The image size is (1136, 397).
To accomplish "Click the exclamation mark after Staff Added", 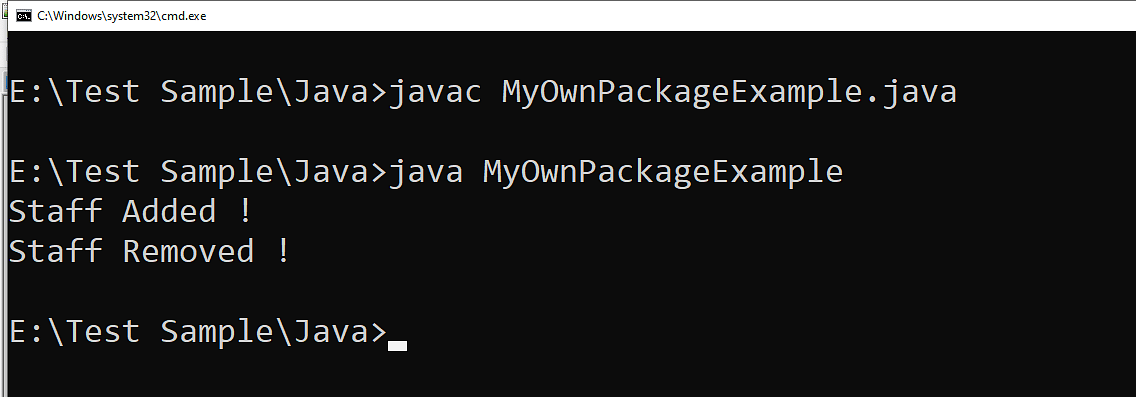I will 244,212.
